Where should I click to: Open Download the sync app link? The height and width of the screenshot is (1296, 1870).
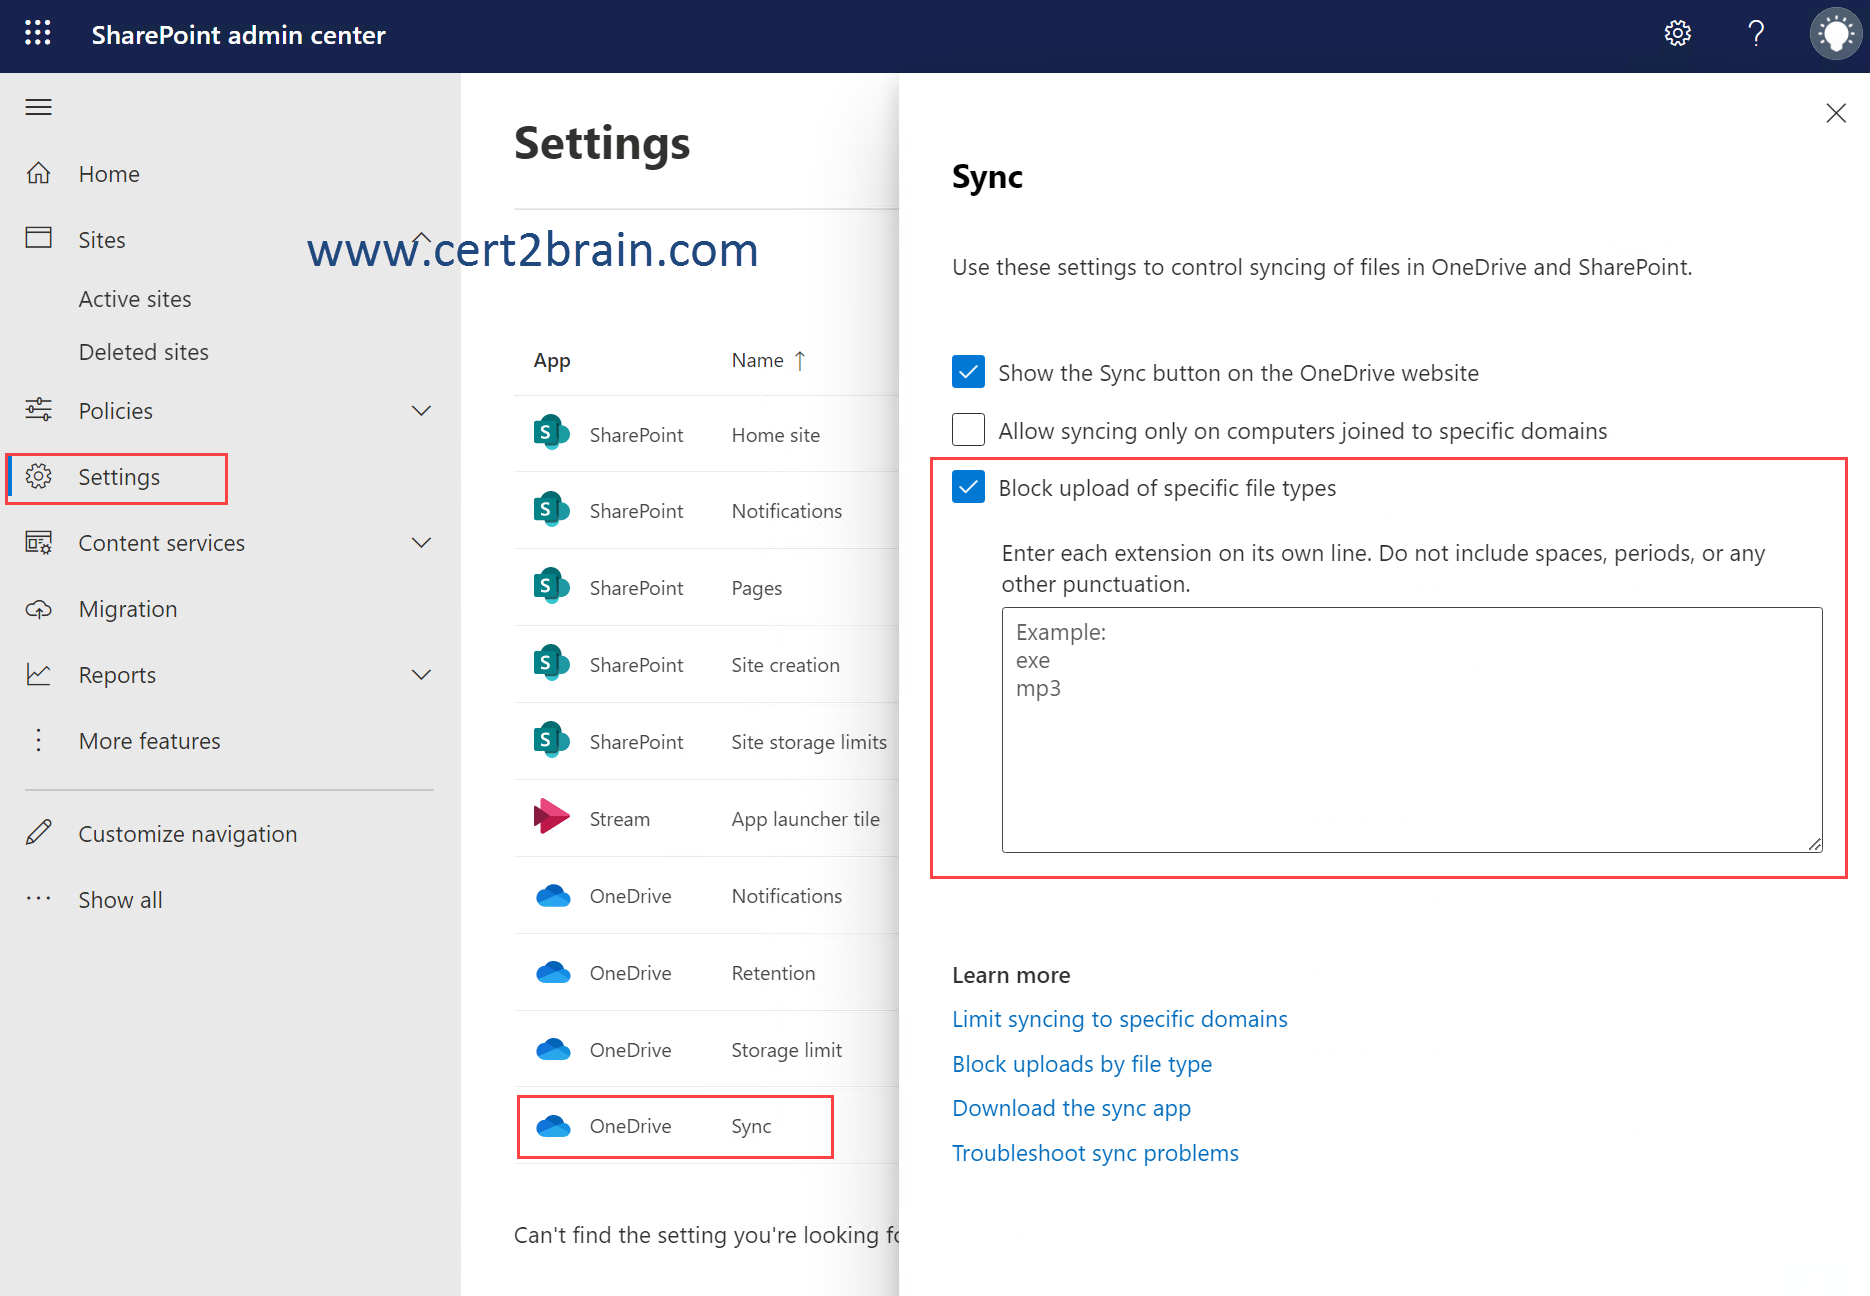click(1071, 1108)
